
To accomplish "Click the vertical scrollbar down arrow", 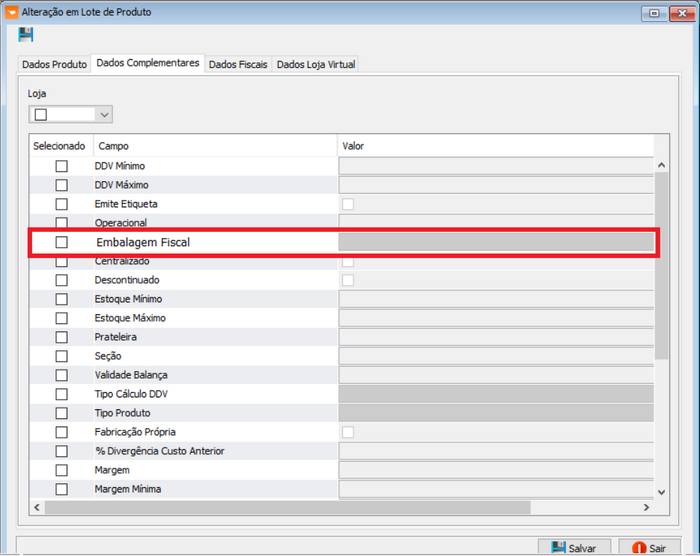I will coord(660,491).
